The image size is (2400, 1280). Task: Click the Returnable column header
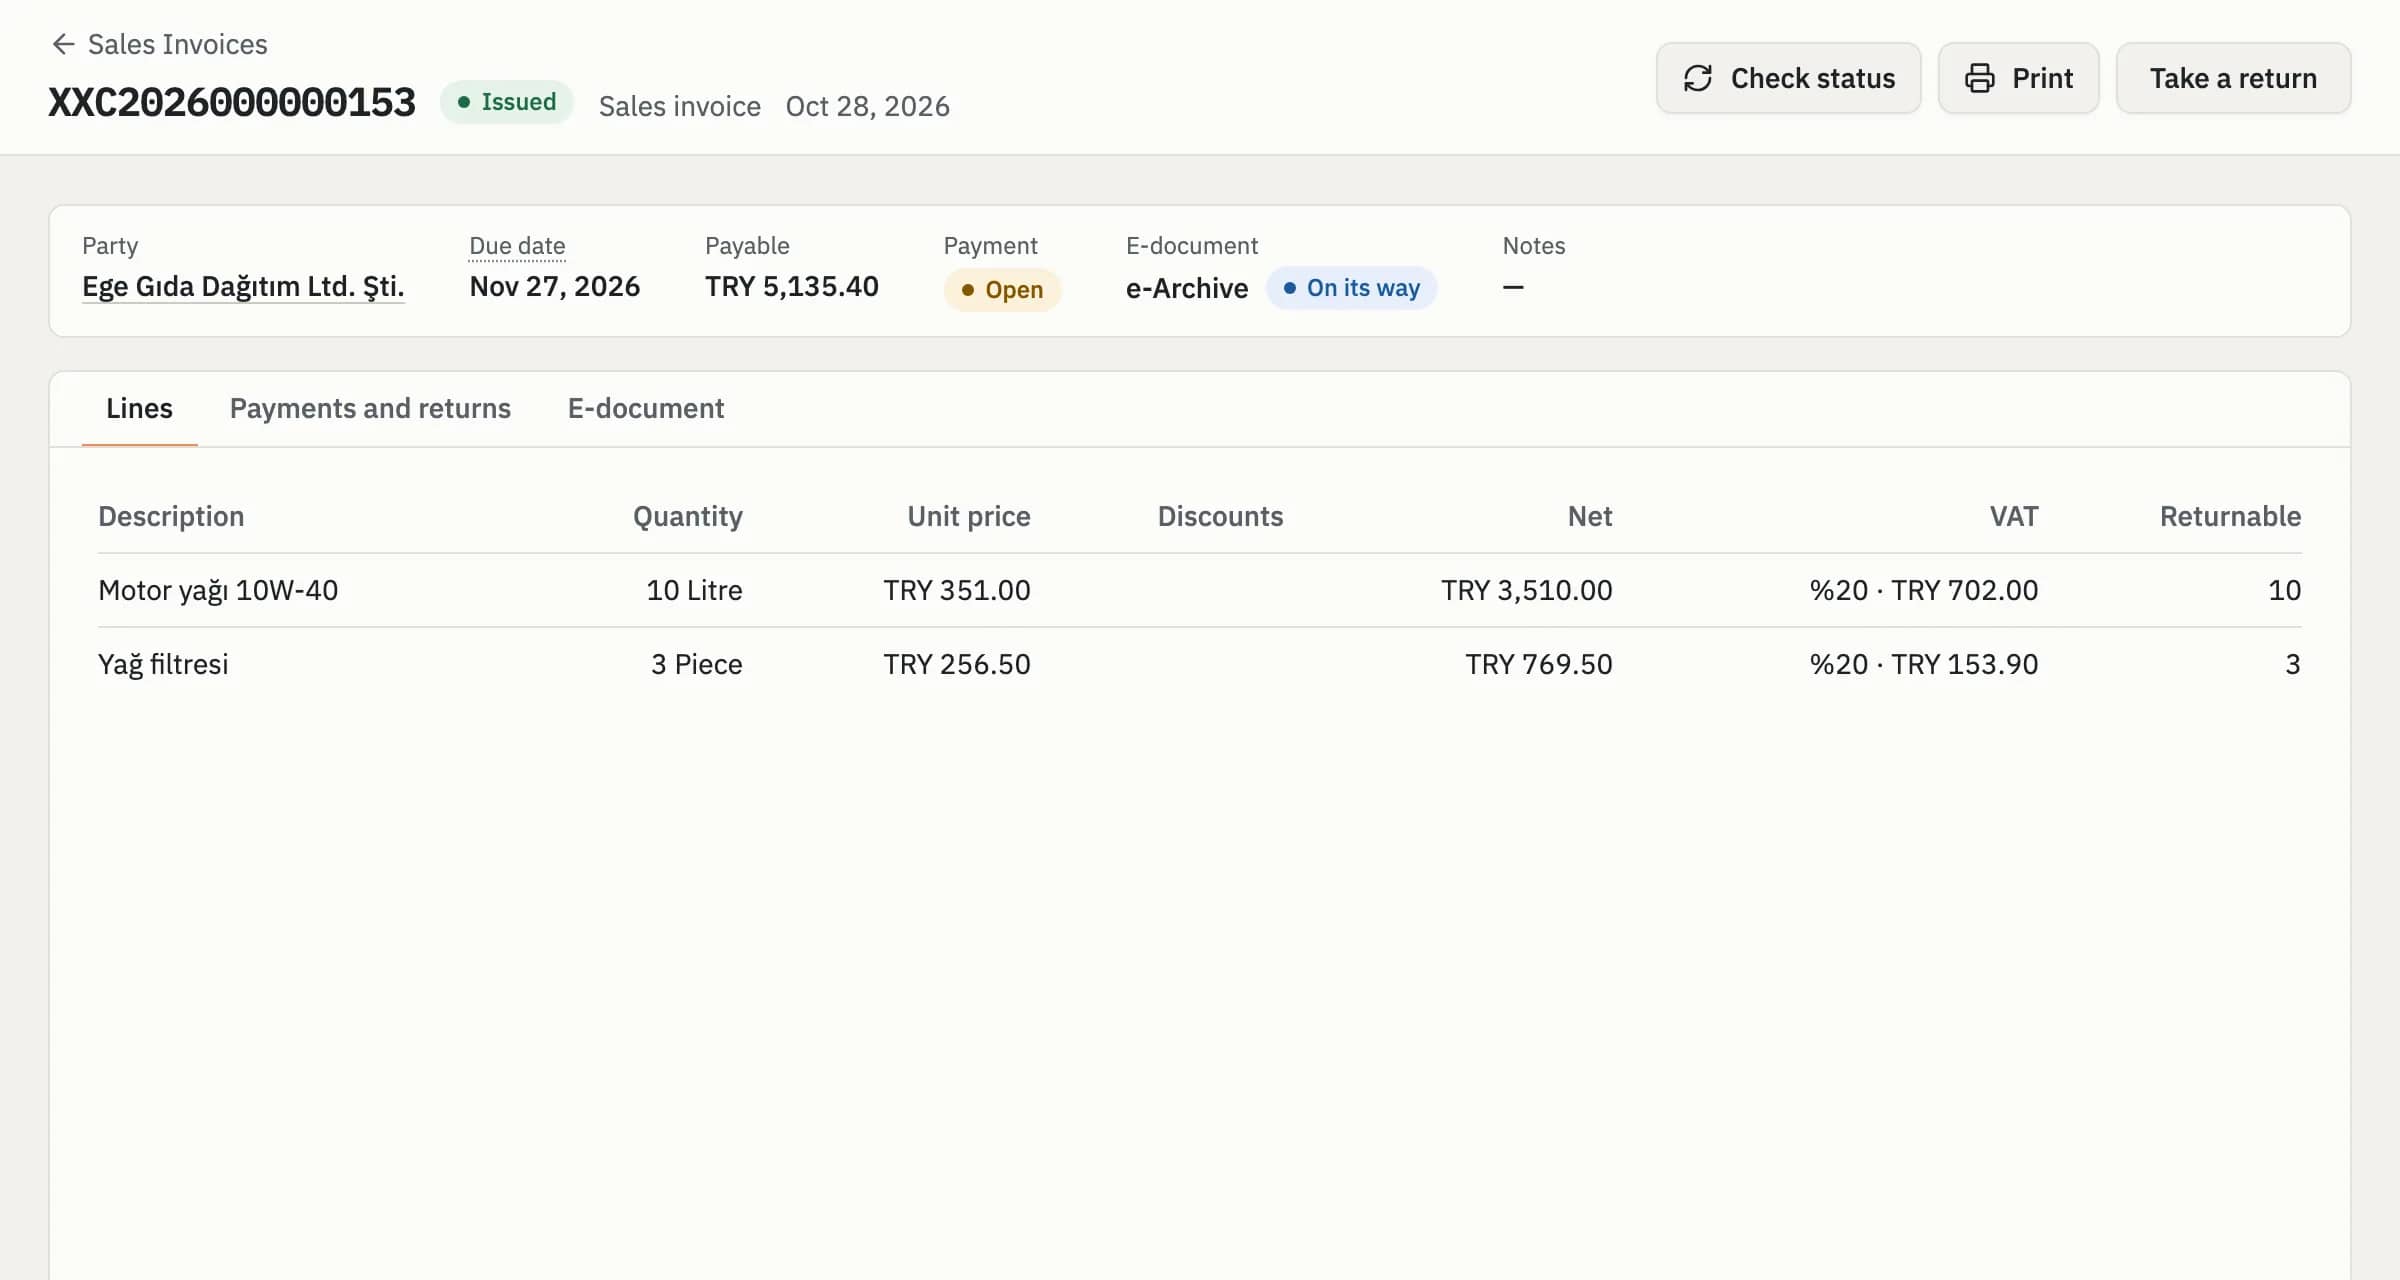(2230, 516)
